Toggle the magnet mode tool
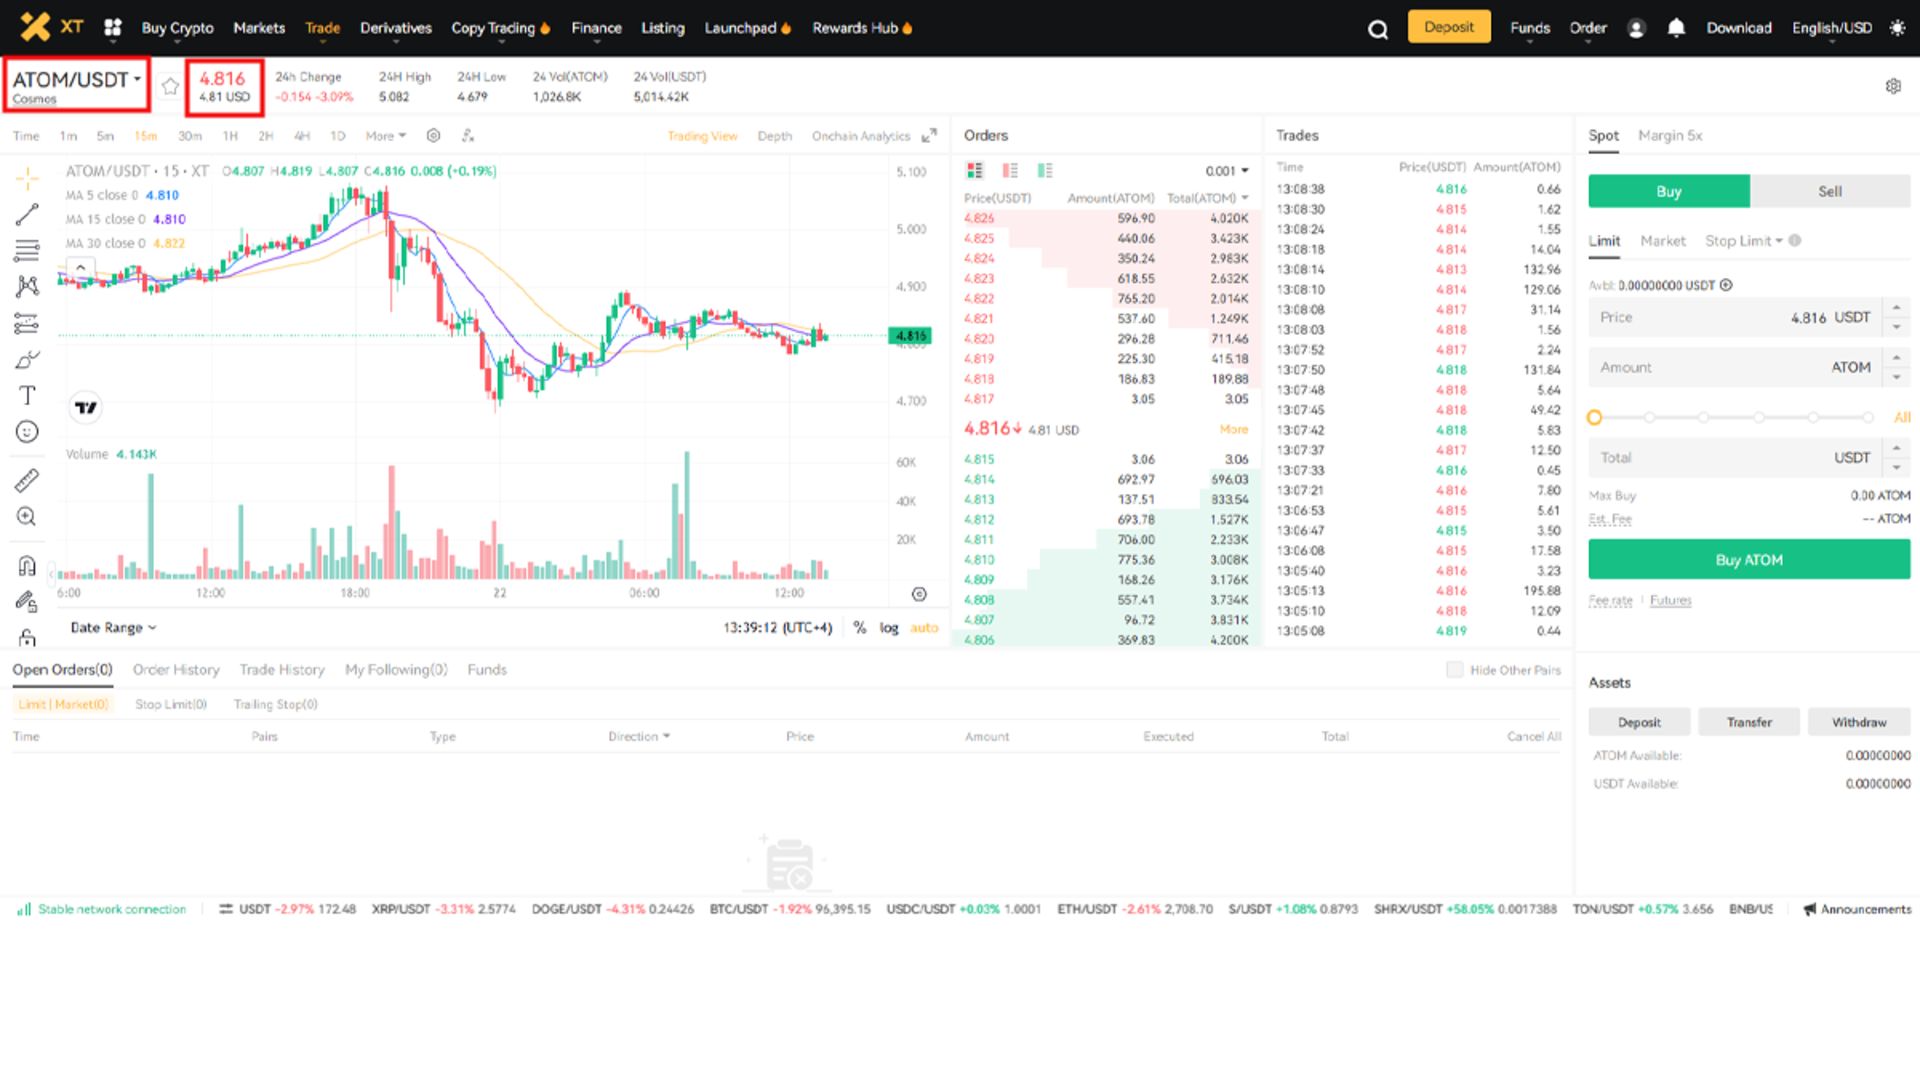 [x=27, y=566]
